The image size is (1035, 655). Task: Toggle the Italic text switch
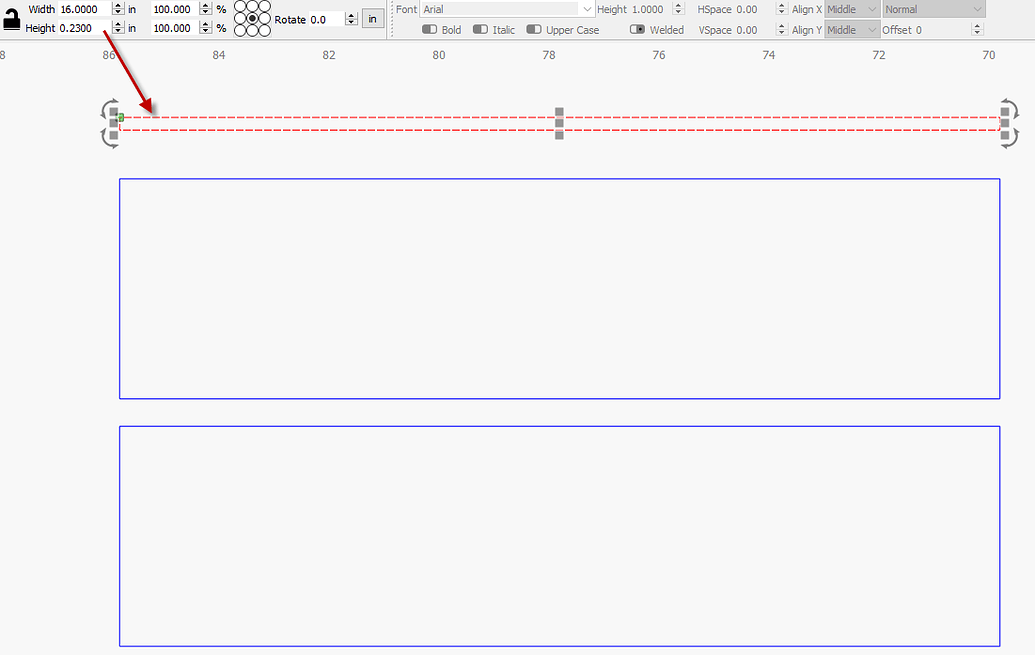pyautogui.click(x=481, y=30)
